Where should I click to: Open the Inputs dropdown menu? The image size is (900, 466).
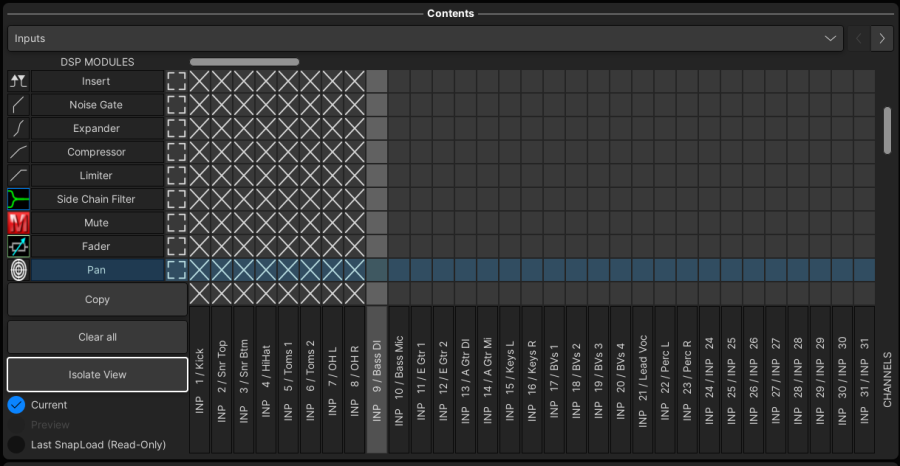coord(425,38)
